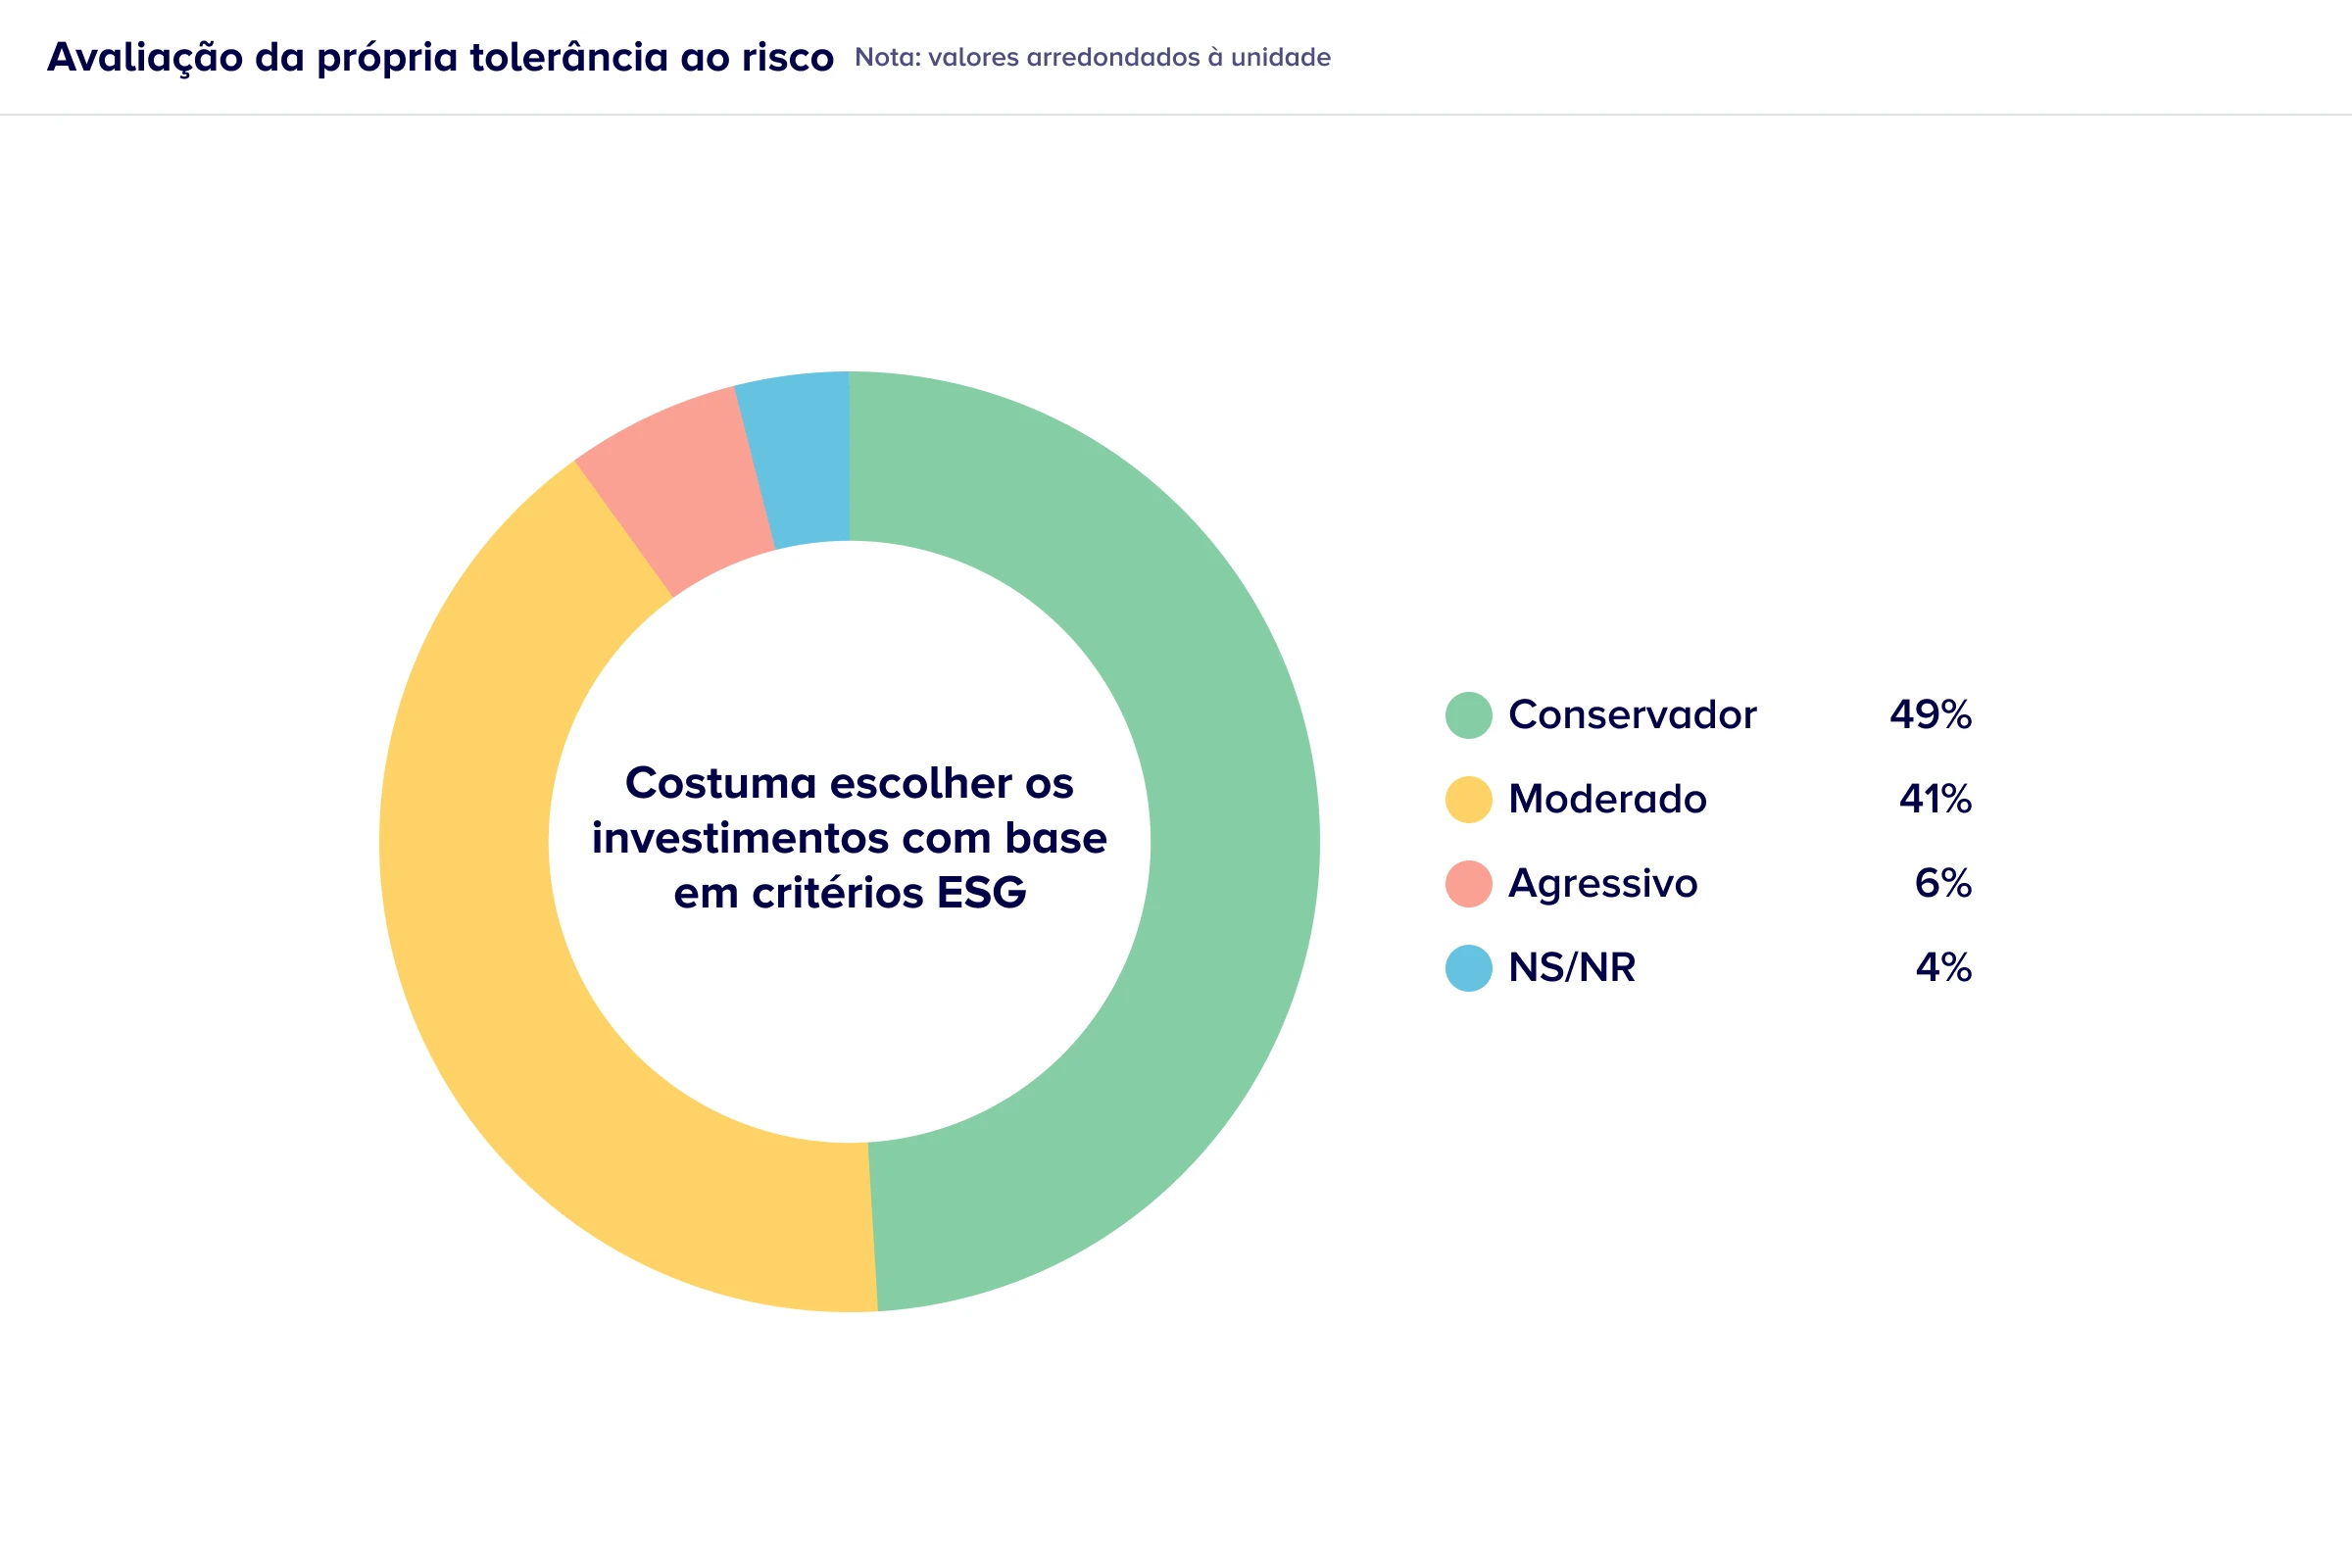The height and width of the screenshot is (1568, 2352).
Task: Click the 41% value in legend
Action: (x=1934, y=799)
